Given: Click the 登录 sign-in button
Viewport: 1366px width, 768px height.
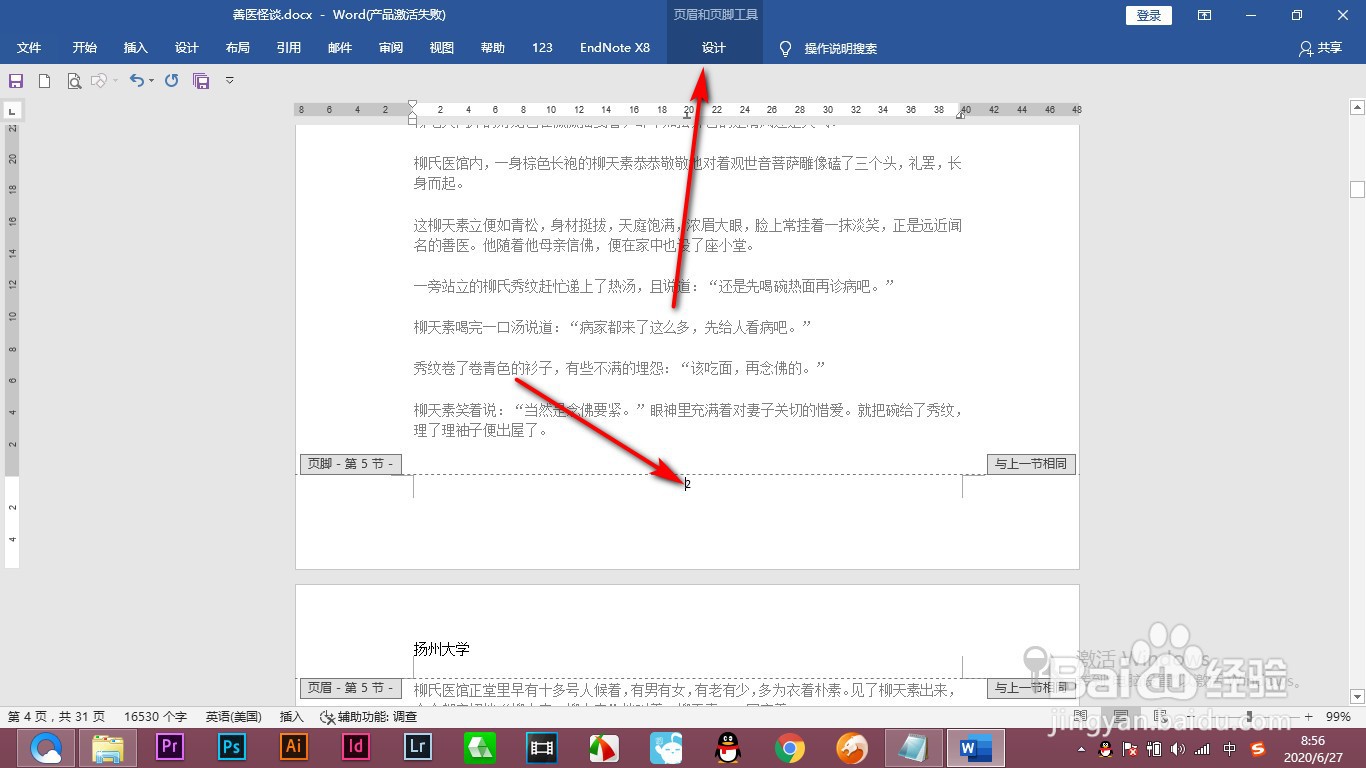Looking at the screenshot, I should pos(1149,15).
